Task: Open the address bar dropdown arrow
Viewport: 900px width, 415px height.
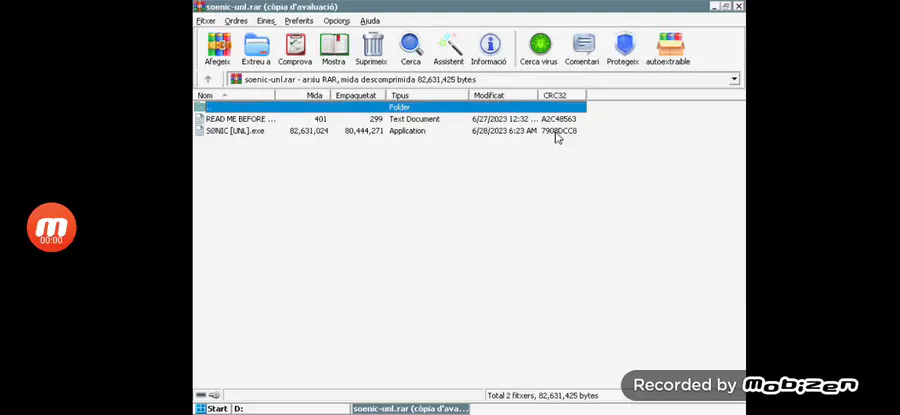Action: (x=734, y=79)
